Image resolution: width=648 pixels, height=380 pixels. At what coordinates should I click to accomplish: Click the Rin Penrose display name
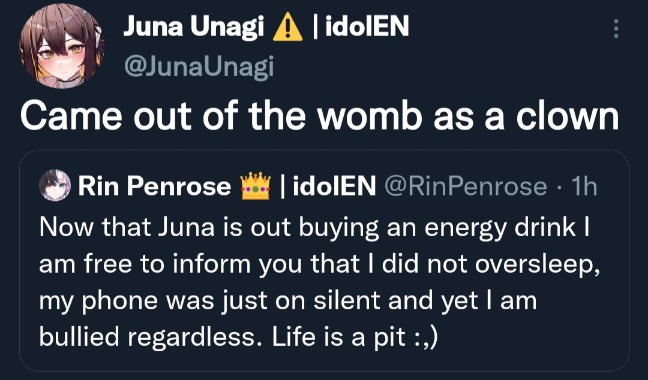coord(155,186)
